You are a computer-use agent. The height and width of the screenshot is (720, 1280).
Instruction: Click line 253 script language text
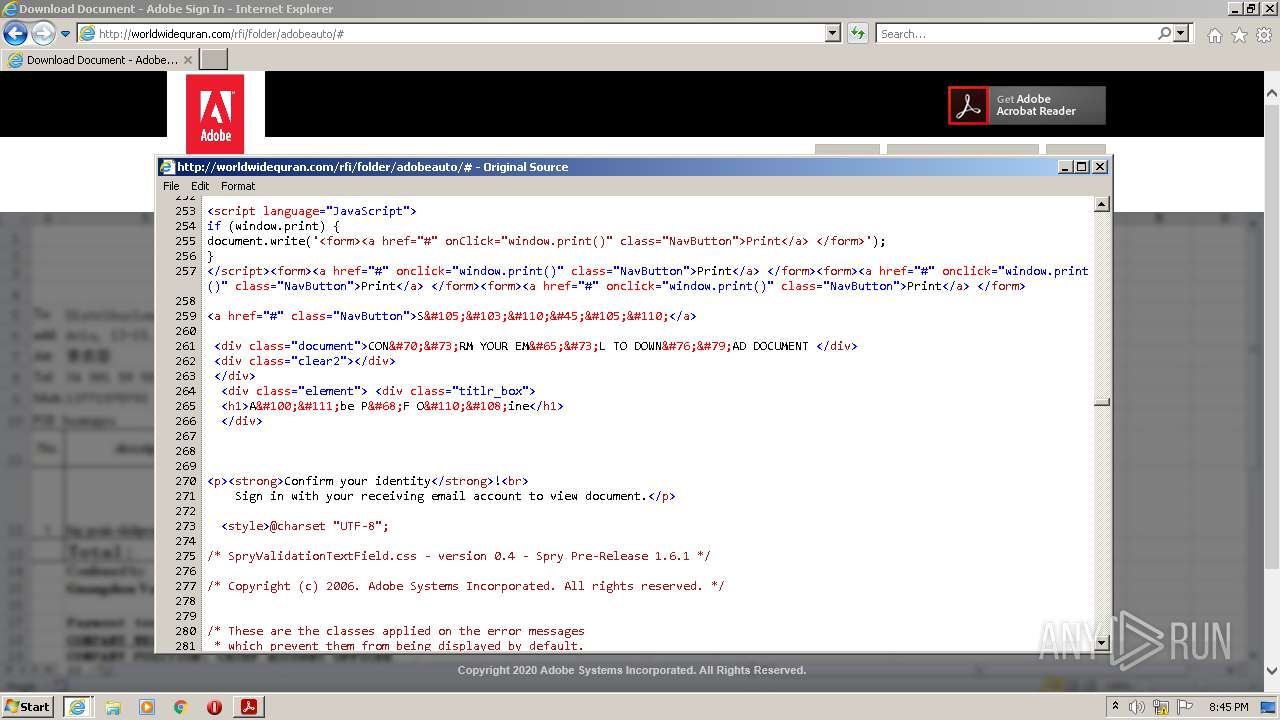[x=311, y=211]
